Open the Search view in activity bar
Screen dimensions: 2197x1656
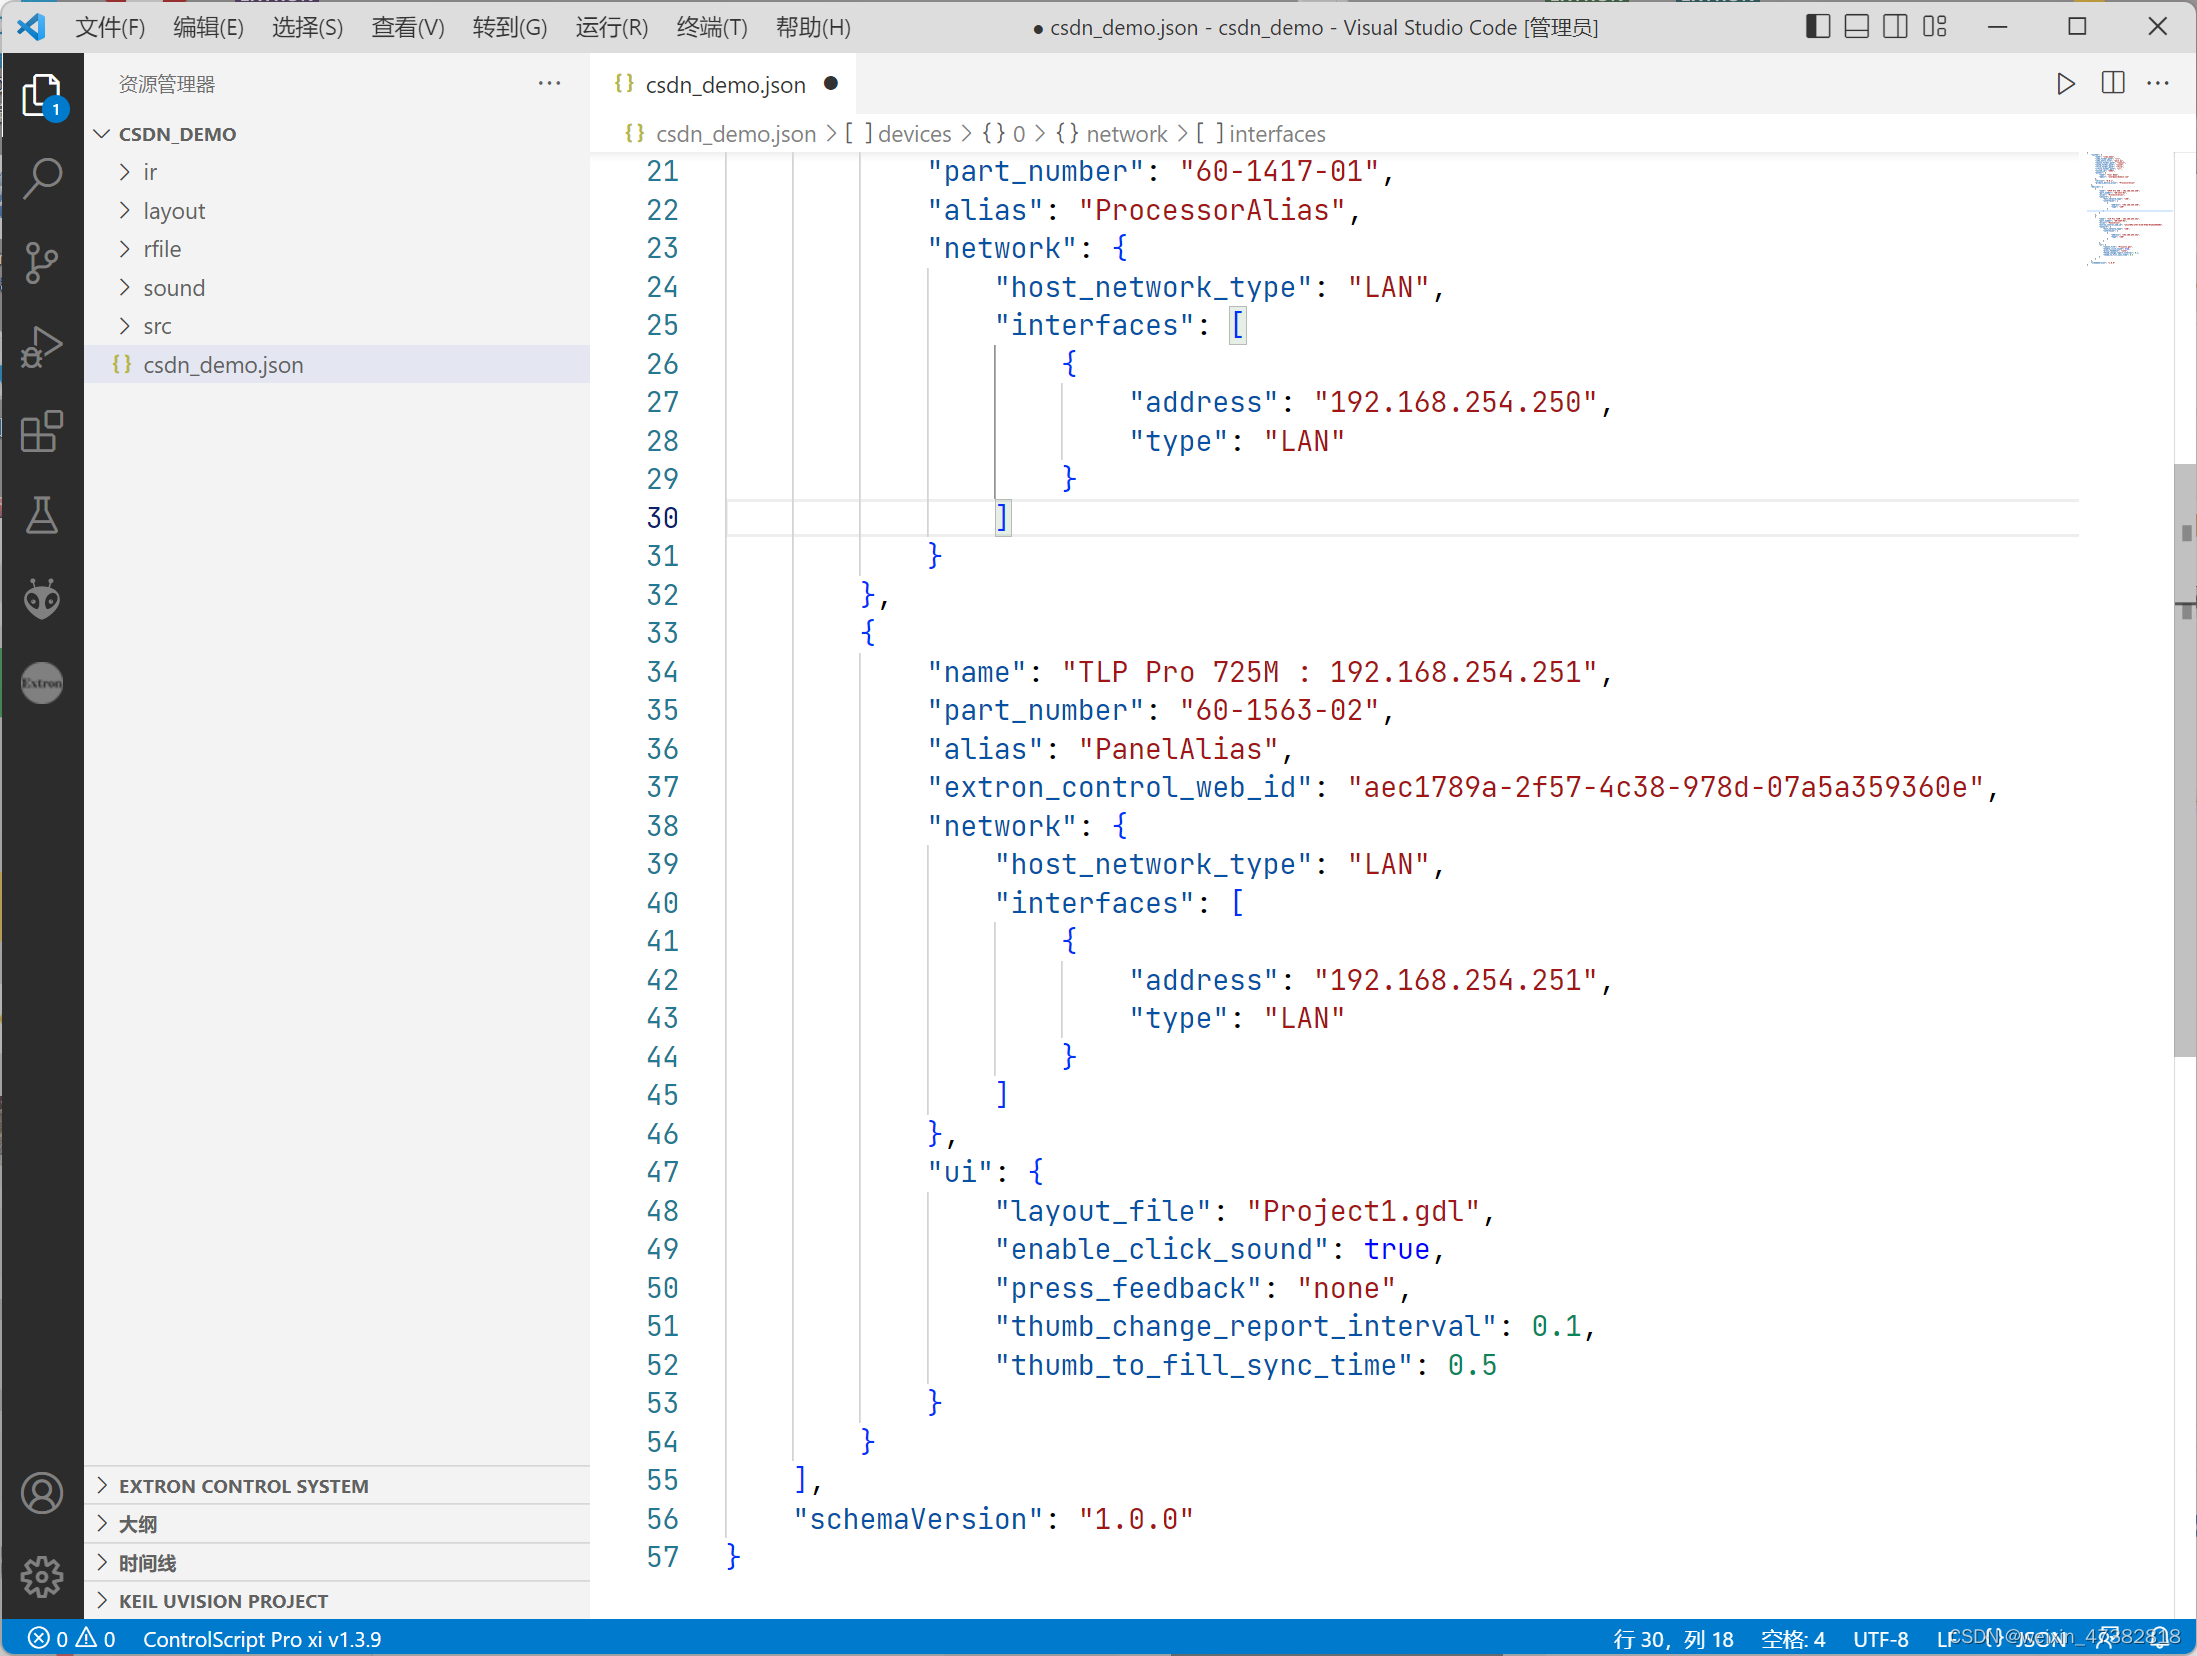(x=42, y=179)
